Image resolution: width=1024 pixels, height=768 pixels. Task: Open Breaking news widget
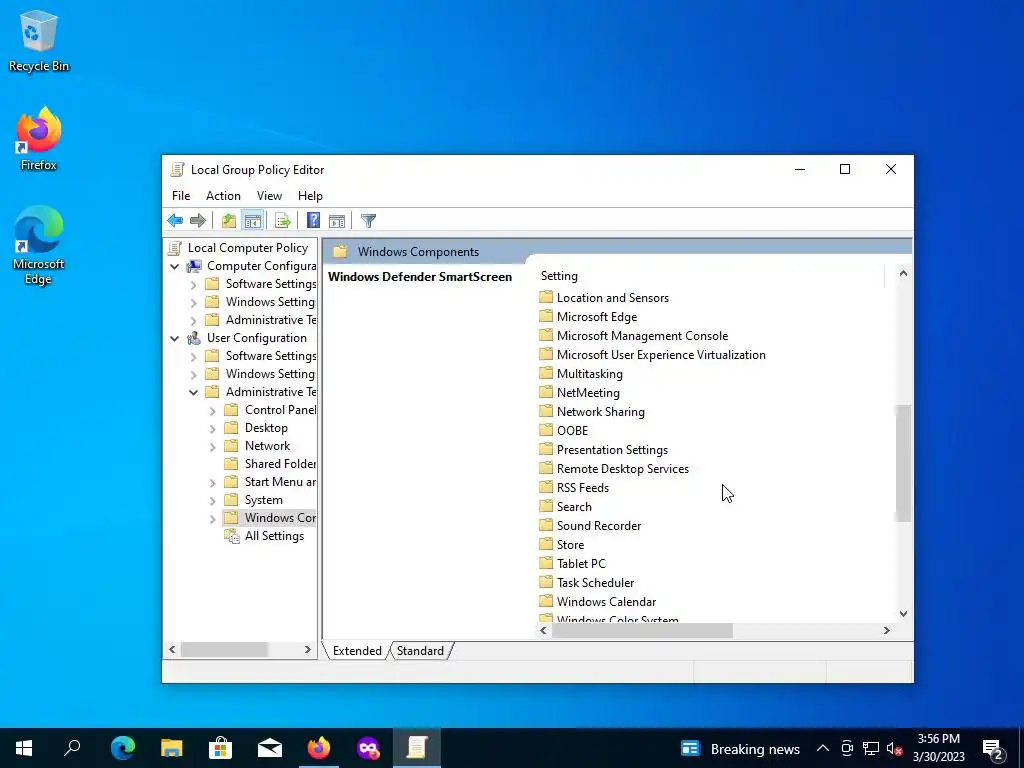[741, 748]
